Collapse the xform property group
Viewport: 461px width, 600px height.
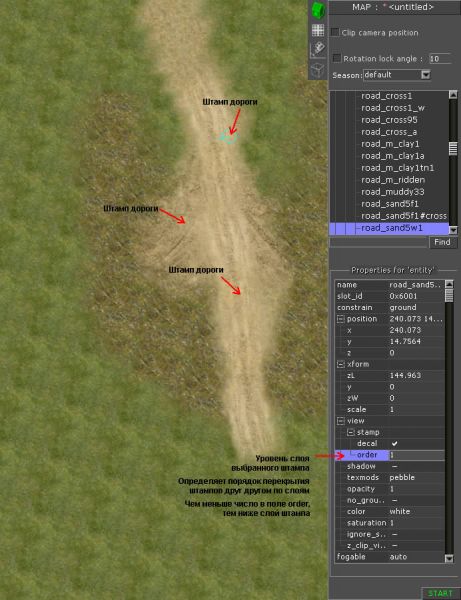[x=340, y=364]
